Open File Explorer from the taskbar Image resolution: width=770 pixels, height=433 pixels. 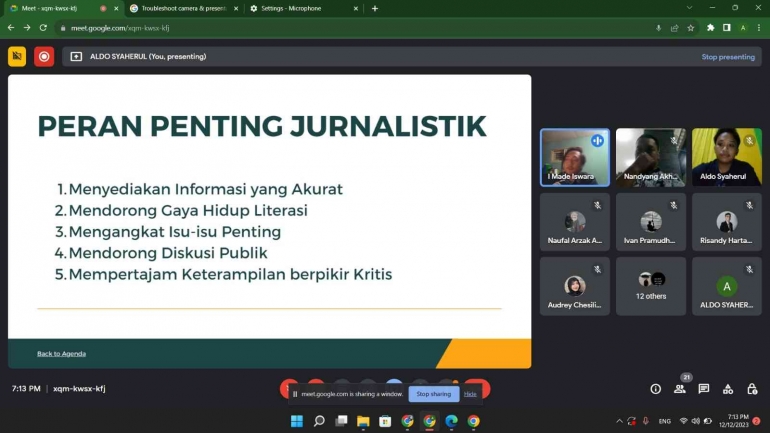click(363, 421)
